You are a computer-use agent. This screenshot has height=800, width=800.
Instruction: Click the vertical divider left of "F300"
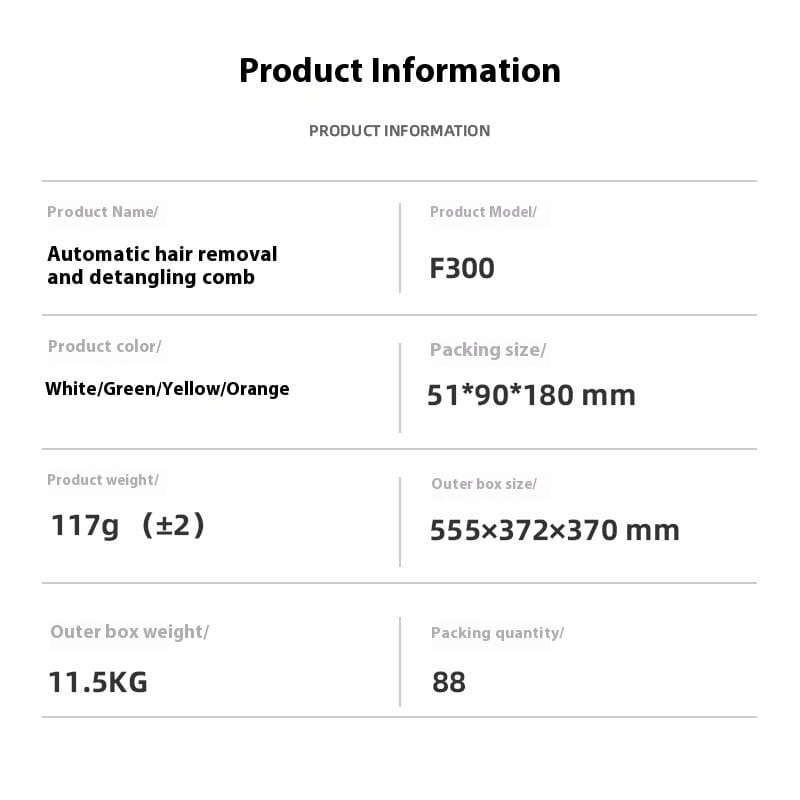coord(400,248)
